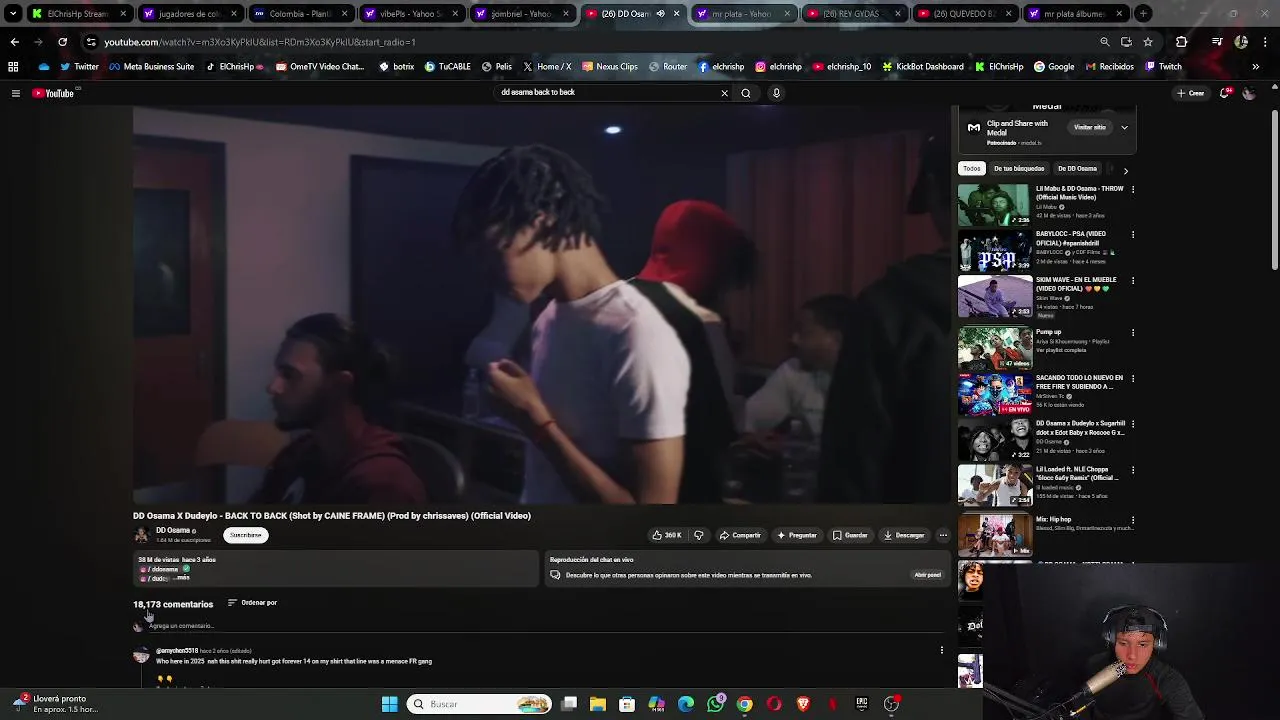Click the Preguntar button
Viewport: 1280px width, 720px height.
pos(797,535)
